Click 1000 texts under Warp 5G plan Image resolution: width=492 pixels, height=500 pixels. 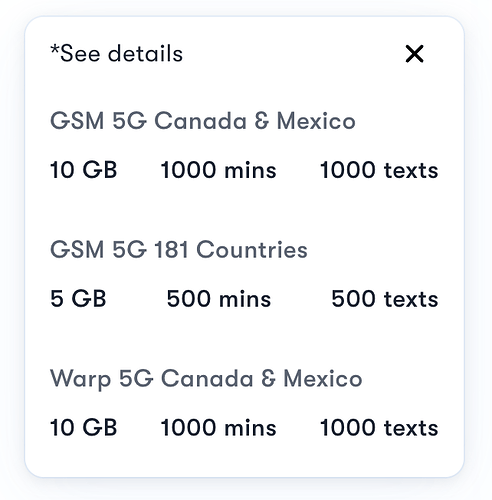(379, 428)
